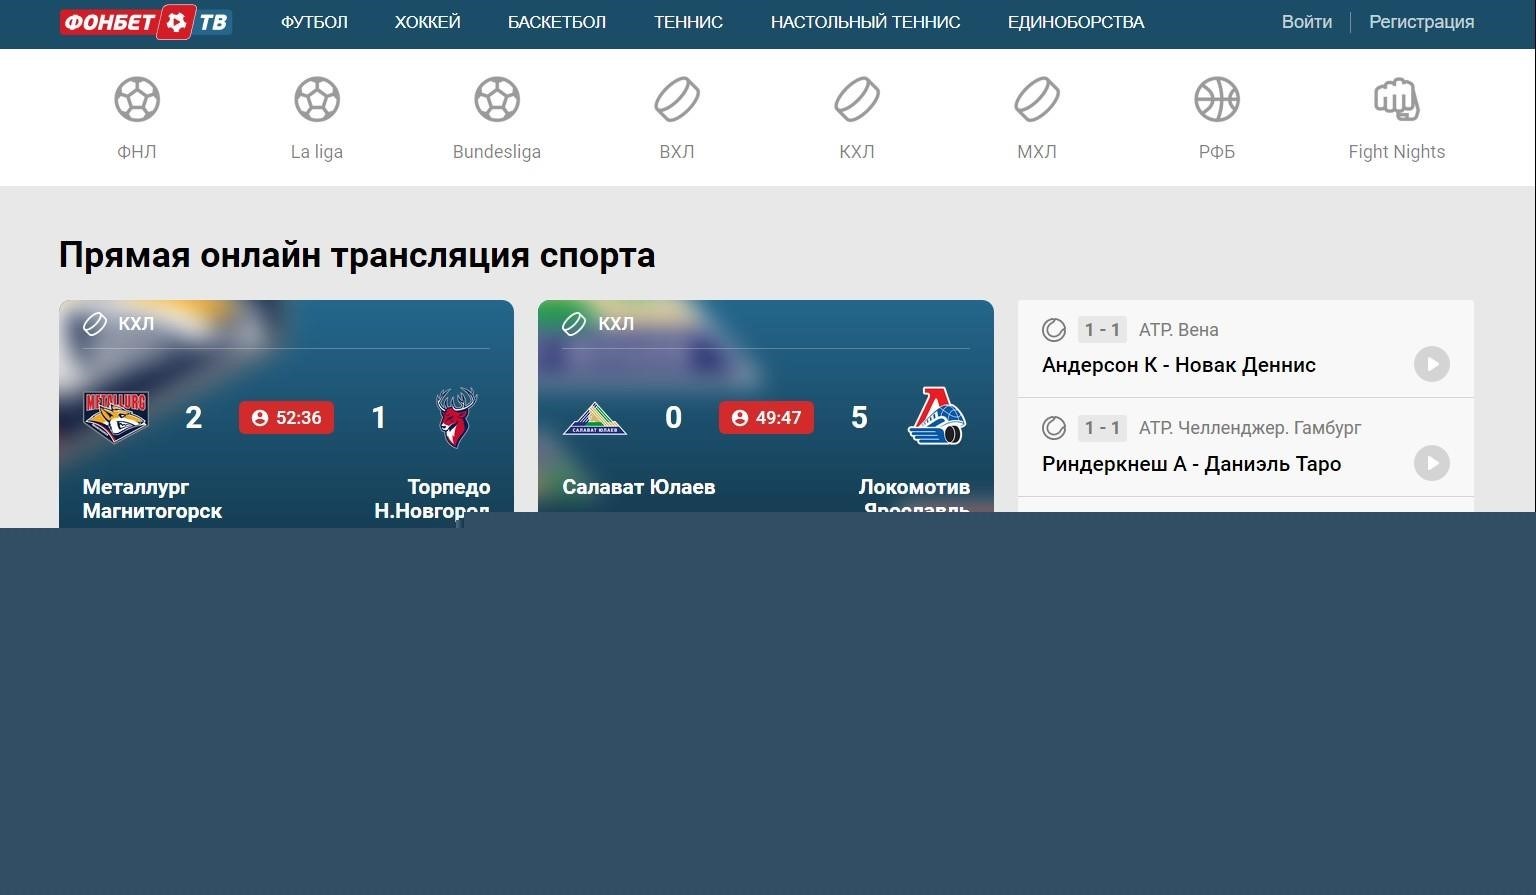
Task: Click the 1 - 1 score of Вена match
Action: click(x=1102, y=330)
